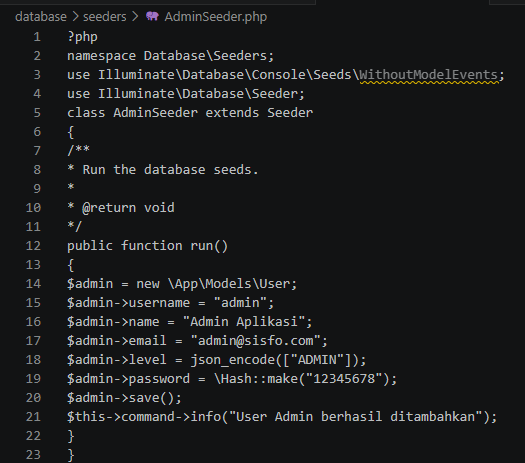Click the AdminSeeder.php breadcrumb file name
This screenshot has width=525, height=463.
click(x=216, y=17)
